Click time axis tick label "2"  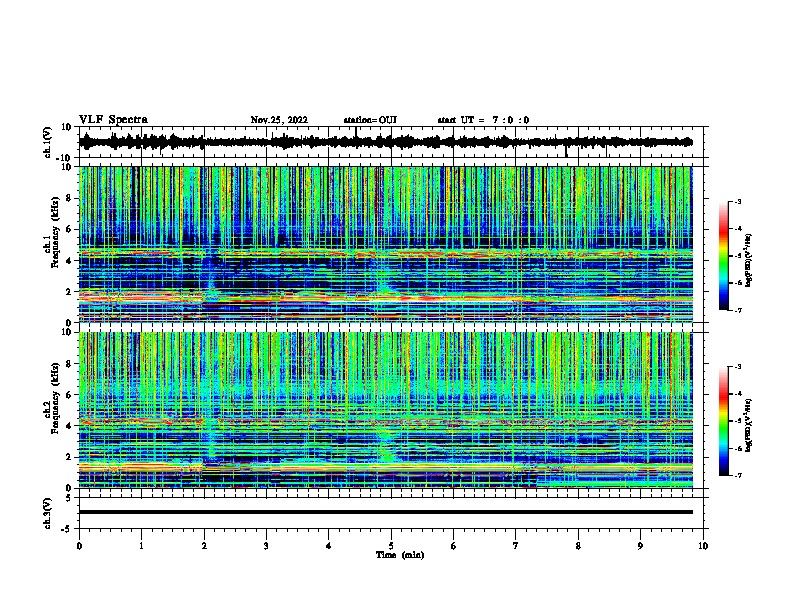point(204,546)
